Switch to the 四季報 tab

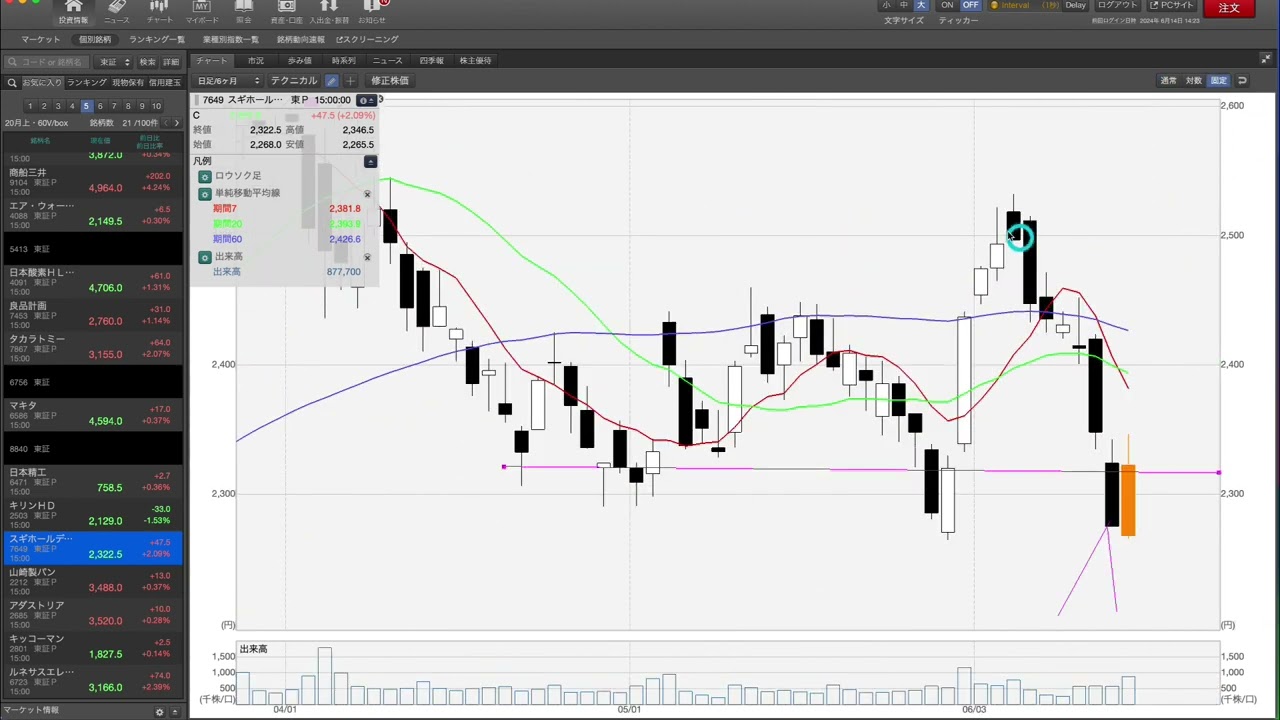pos(431,60)
